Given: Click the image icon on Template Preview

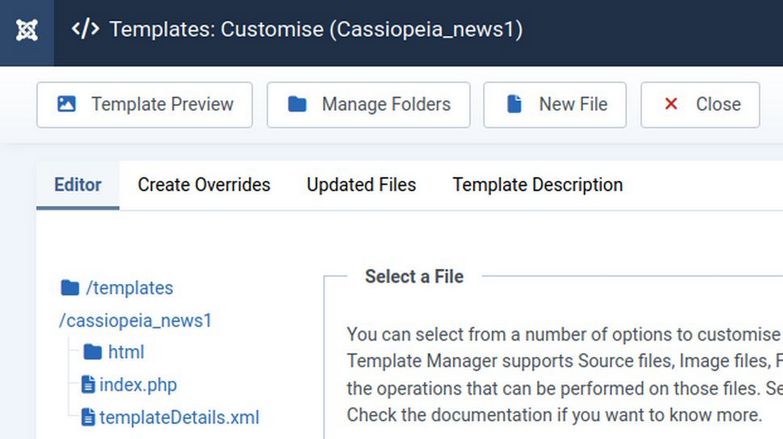Looking at the screenshot, I should (67, 104).
